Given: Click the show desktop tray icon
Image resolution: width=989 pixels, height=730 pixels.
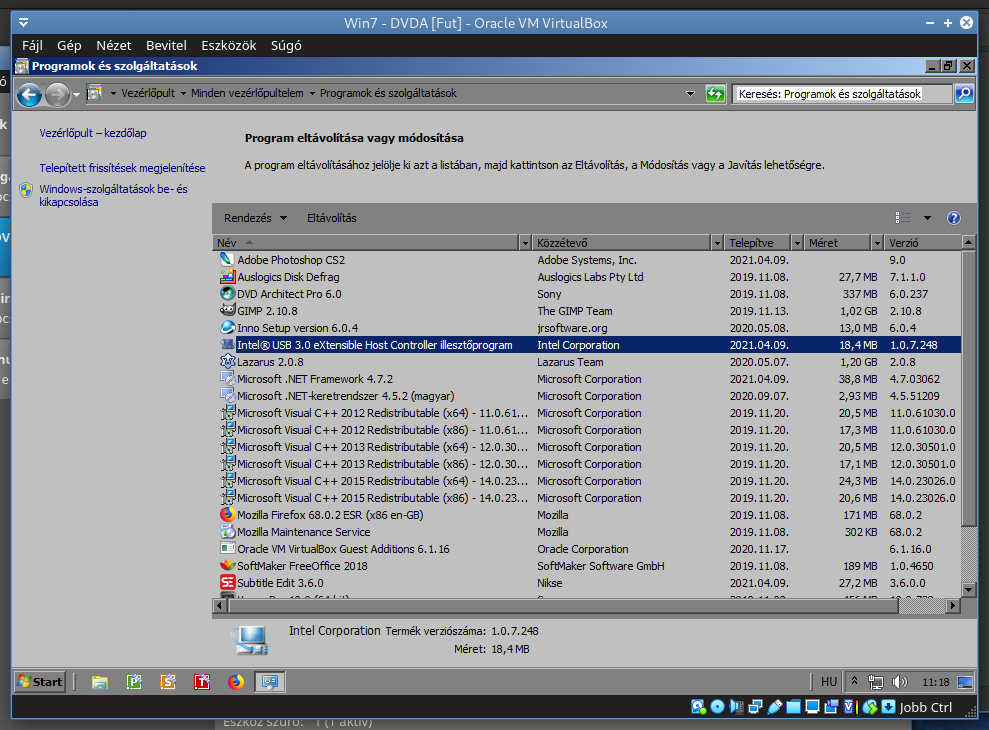Looking at the screenshot, I should click(x=964, y=682).
